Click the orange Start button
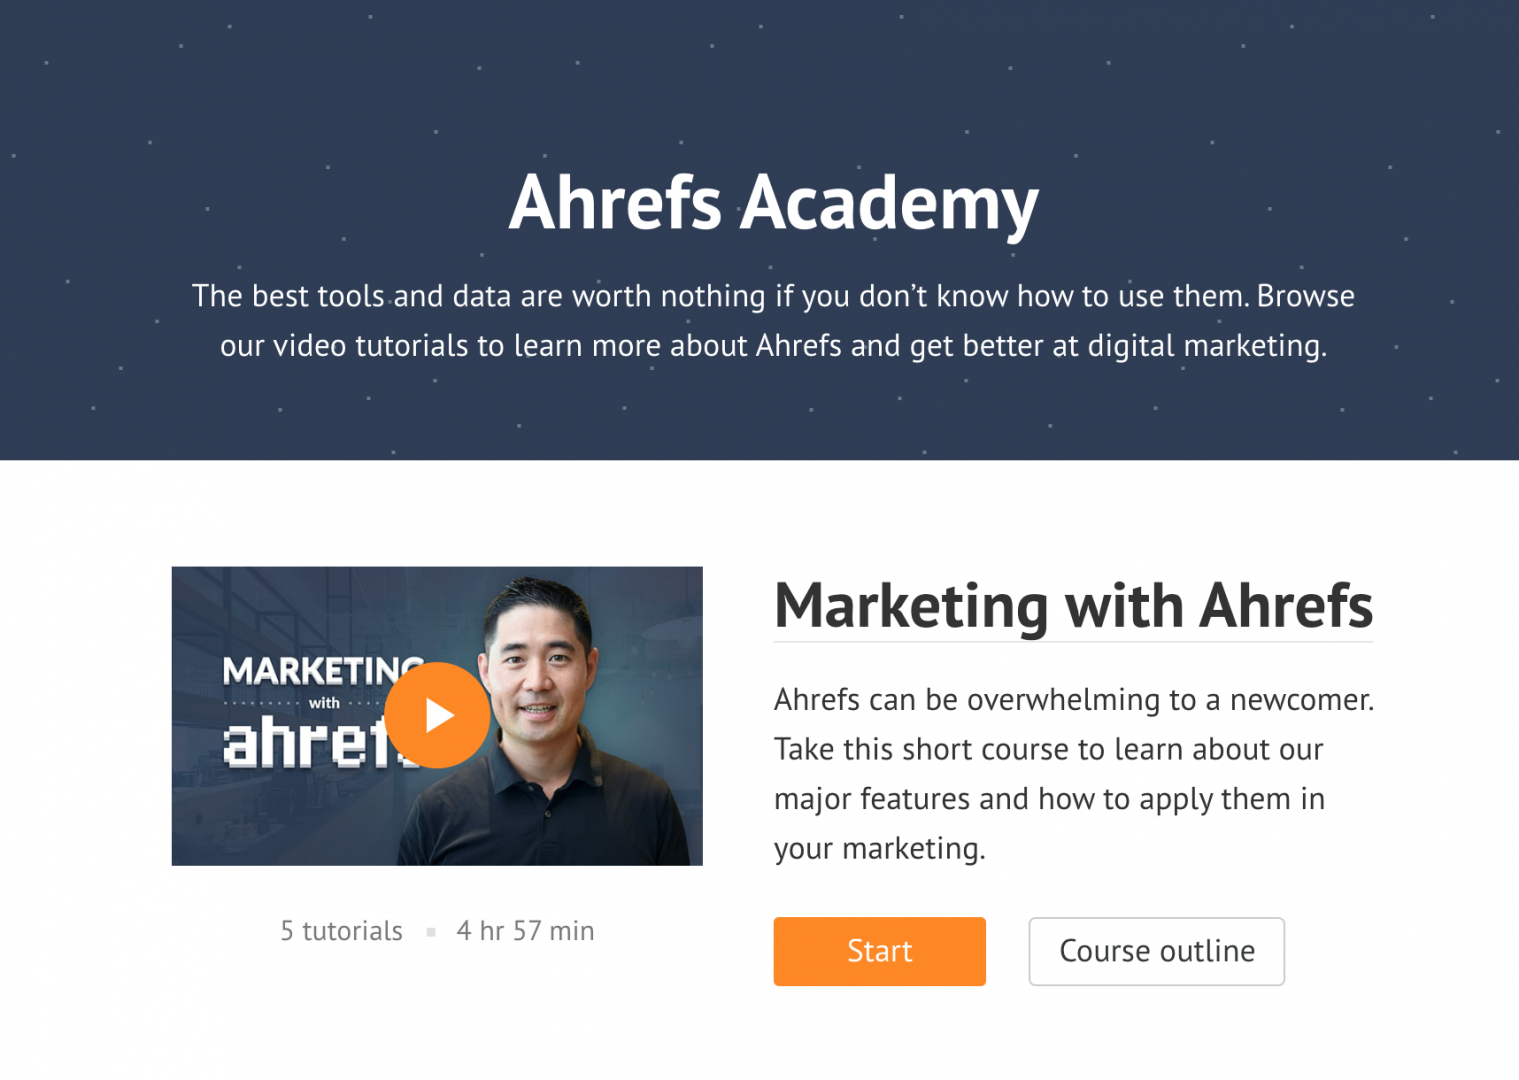1519x1080 pixels. click(x=879, y=951)
